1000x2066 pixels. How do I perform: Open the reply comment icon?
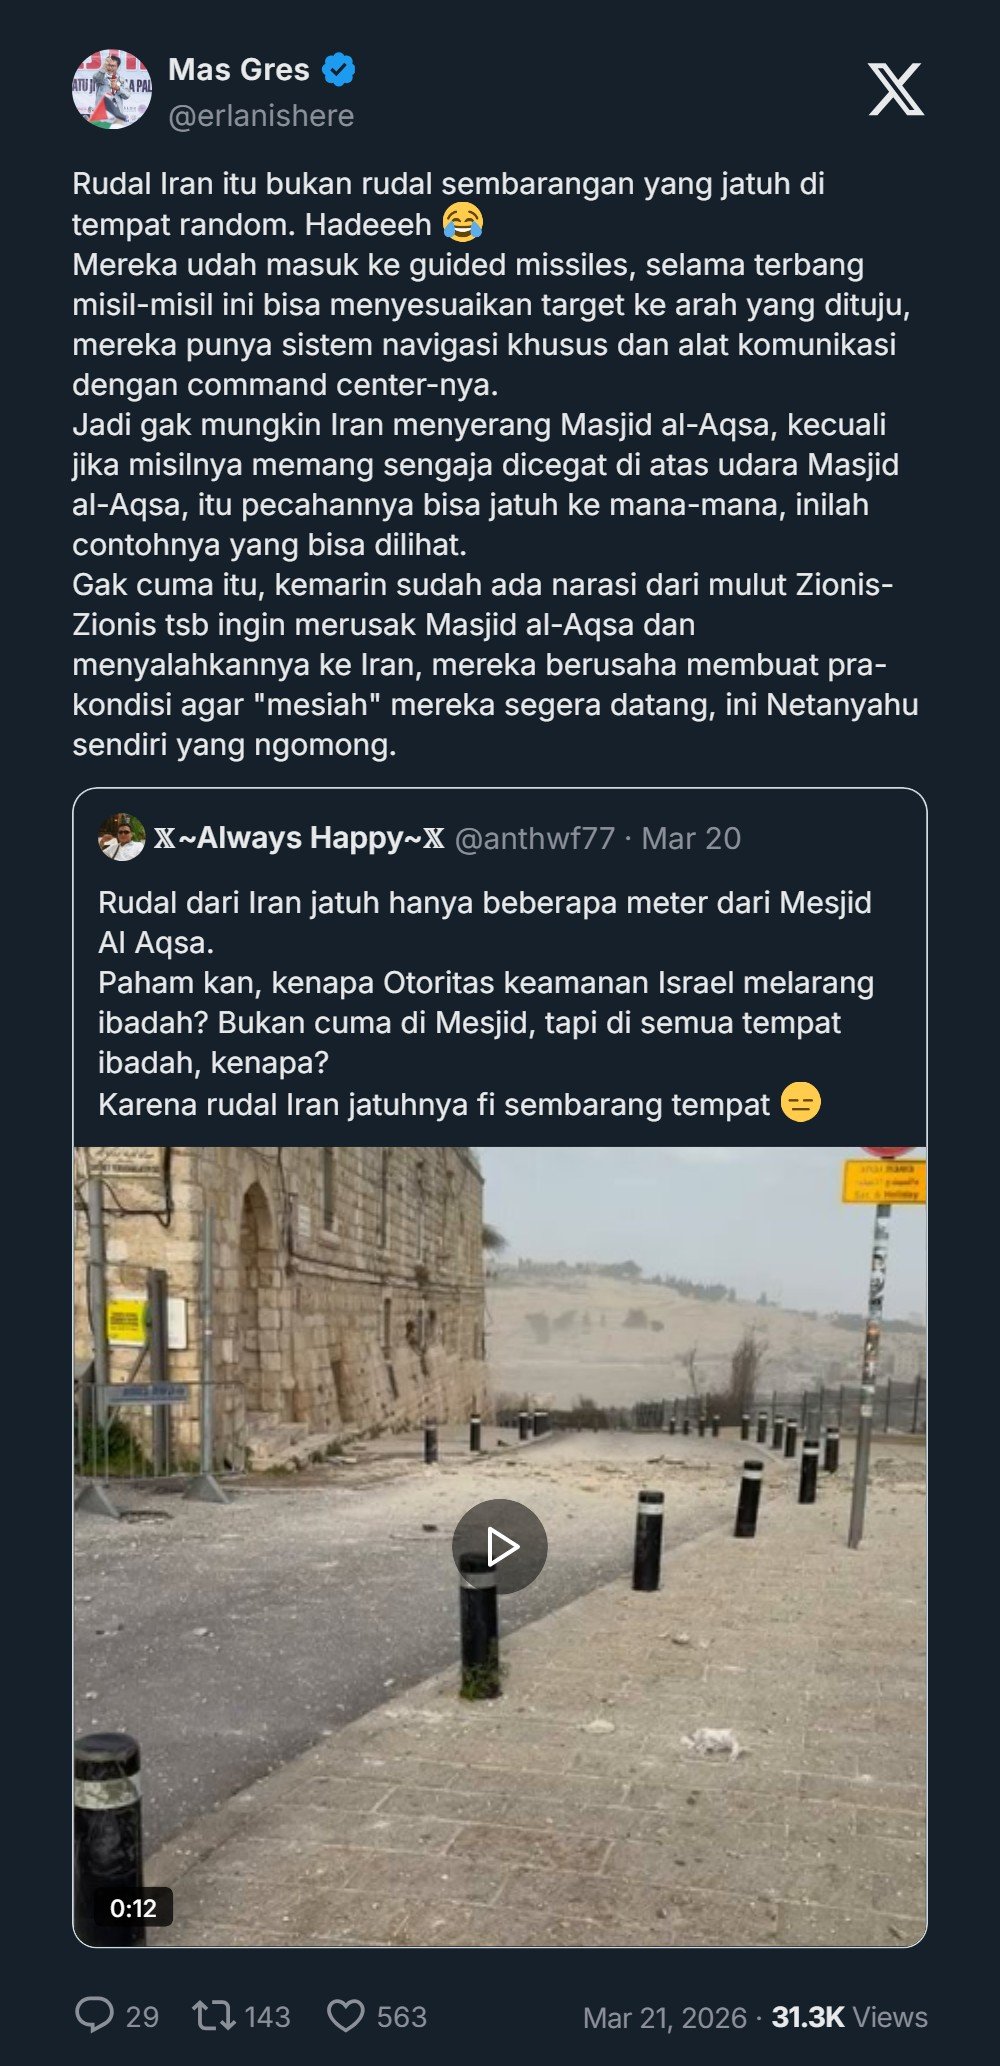pos(94,2015)
